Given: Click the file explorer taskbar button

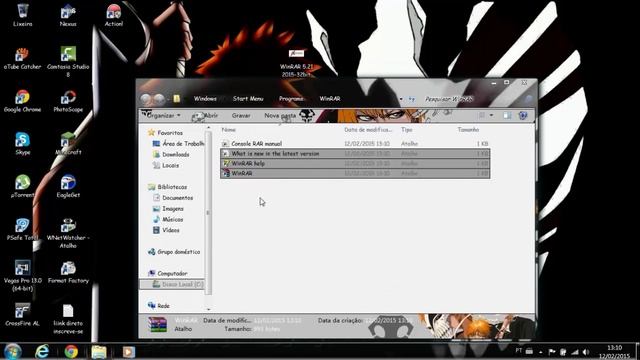Looking at the screenshot, I should click(99, 351).
